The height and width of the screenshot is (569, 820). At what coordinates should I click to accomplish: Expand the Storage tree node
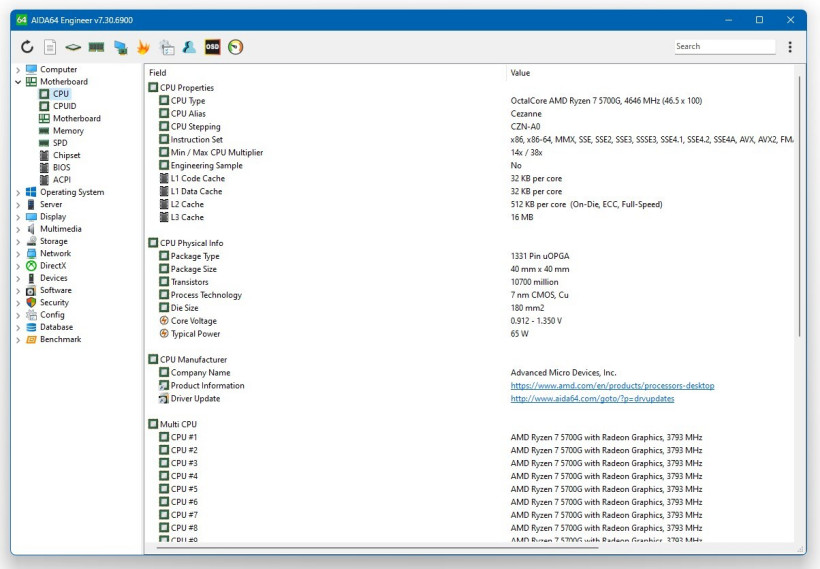18,241
